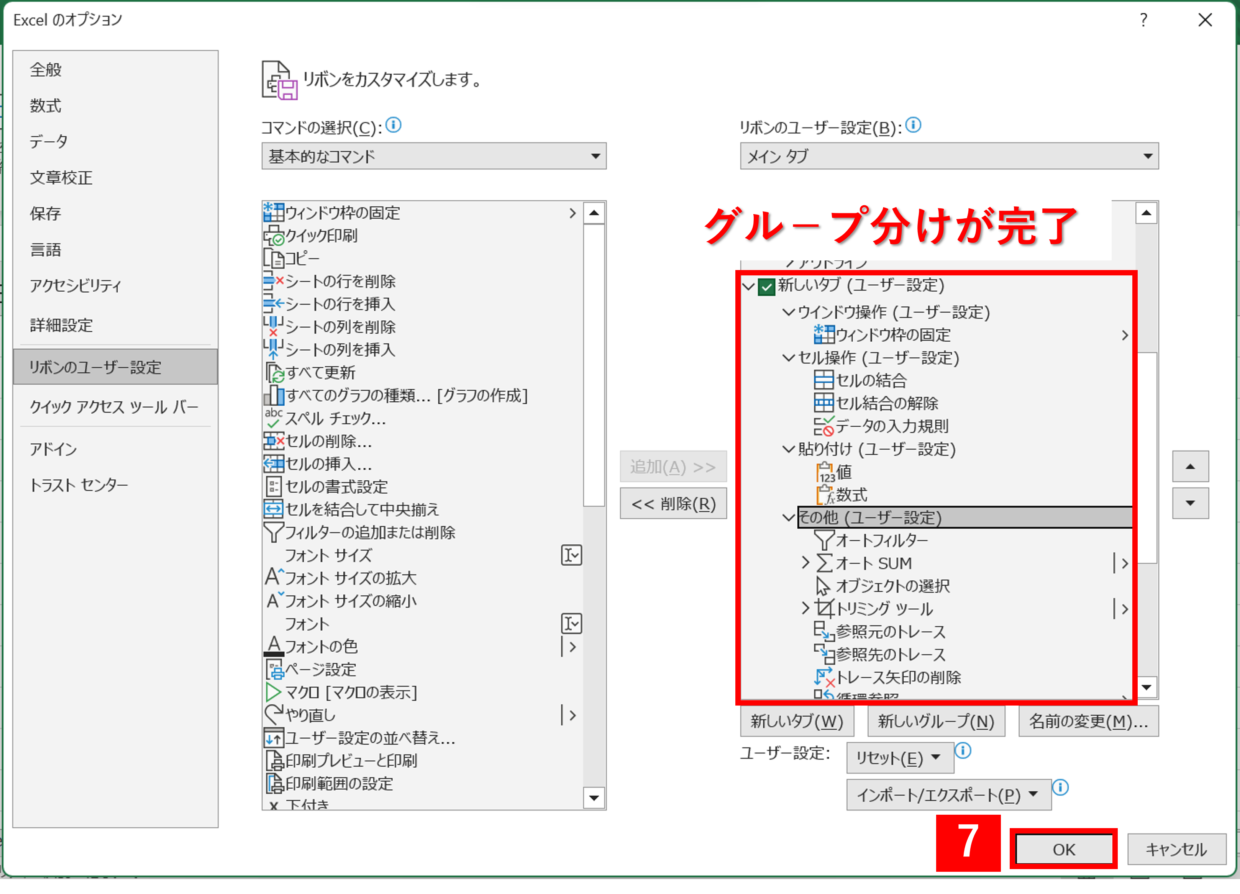Collapse the 新しいタブ (ユーザー設定) tree node
This screenshot has height=894, width=1240.
coord(748,287)
